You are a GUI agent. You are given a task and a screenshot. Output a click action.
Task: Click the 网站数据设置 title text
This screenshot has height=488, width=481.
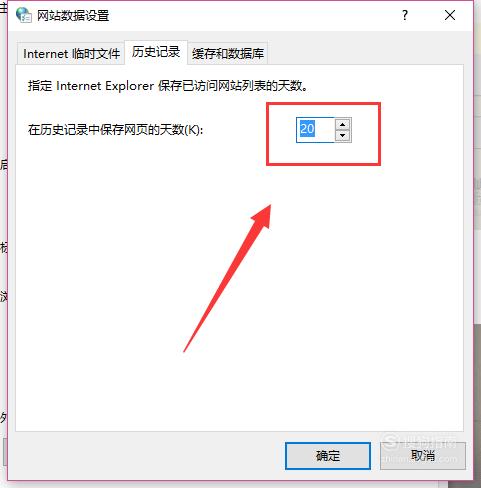pos(73,16)
